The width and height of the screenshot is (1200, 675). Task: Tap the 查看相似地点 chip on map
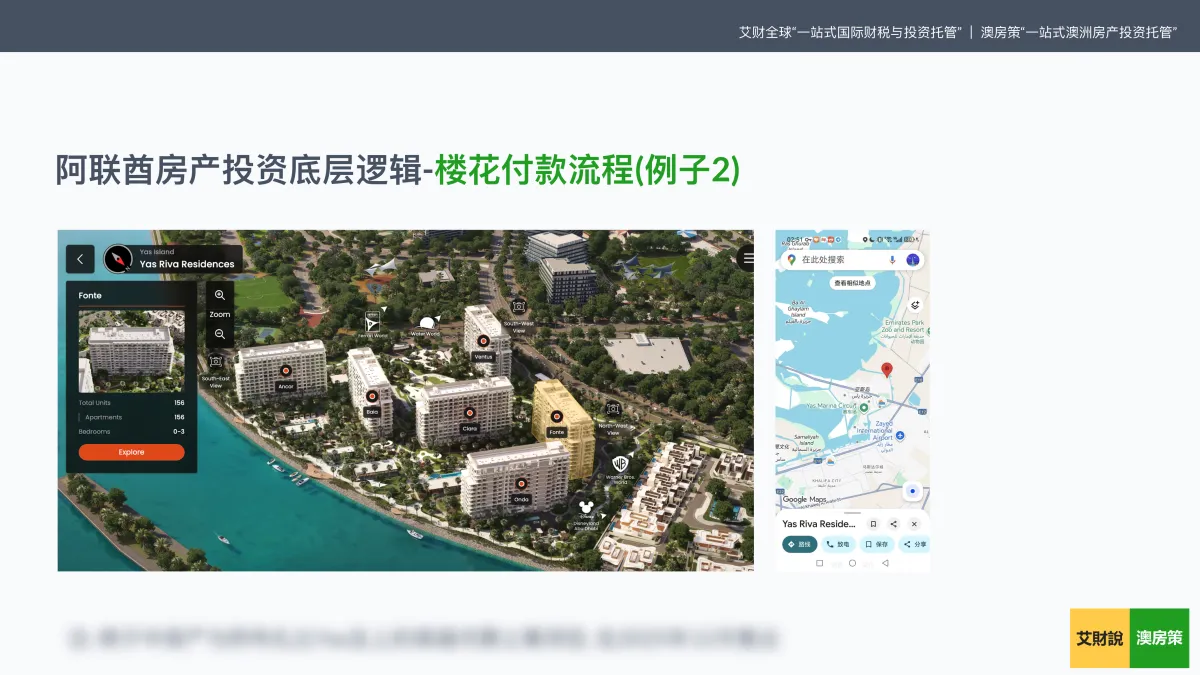853,283
